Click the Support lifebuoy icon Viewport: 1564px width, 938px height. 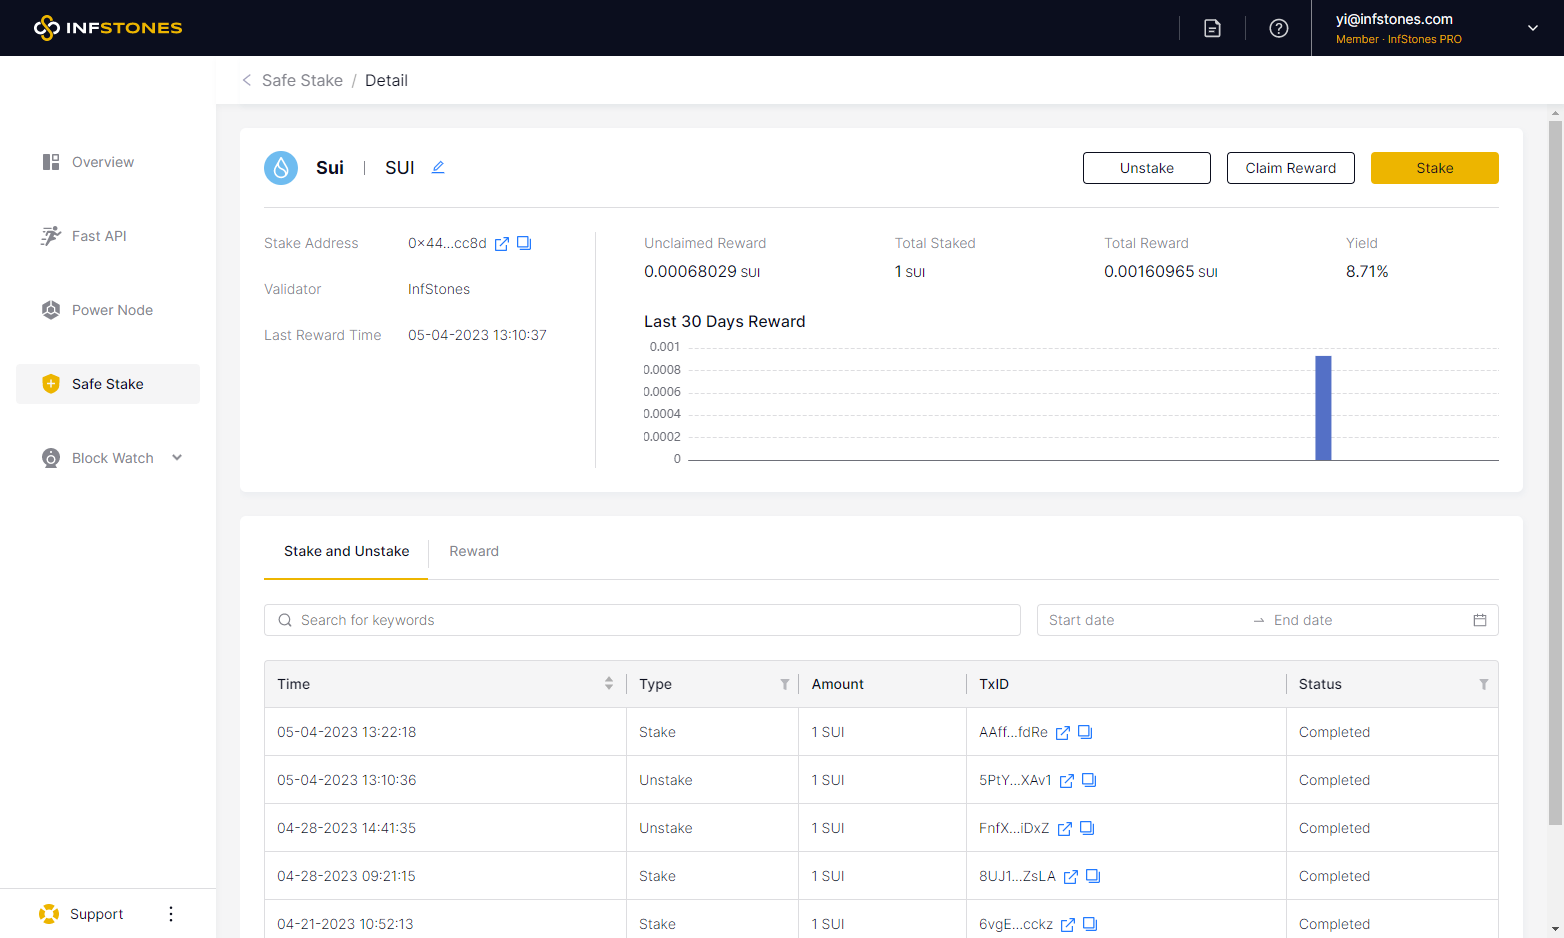[x=49, y=914]
